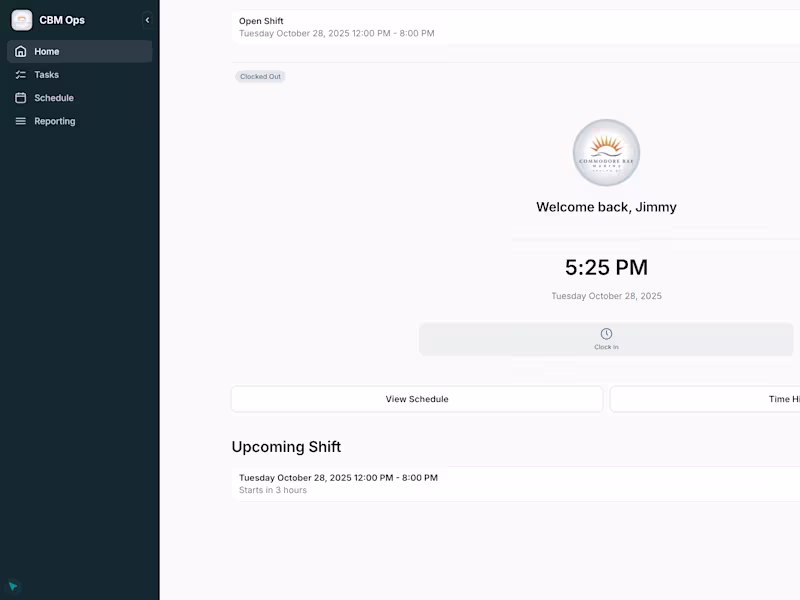Click the Clocked Out status badge

point(260,75)
